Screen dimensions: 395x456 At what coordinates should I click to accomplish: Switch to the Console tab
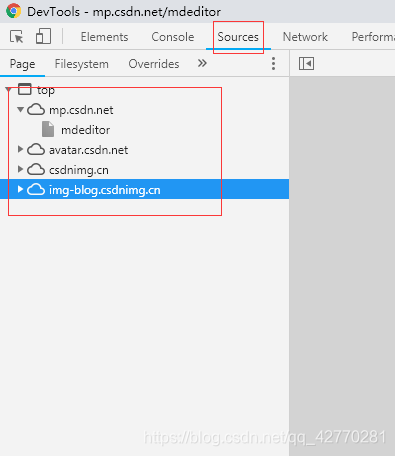tap(173, 37)
